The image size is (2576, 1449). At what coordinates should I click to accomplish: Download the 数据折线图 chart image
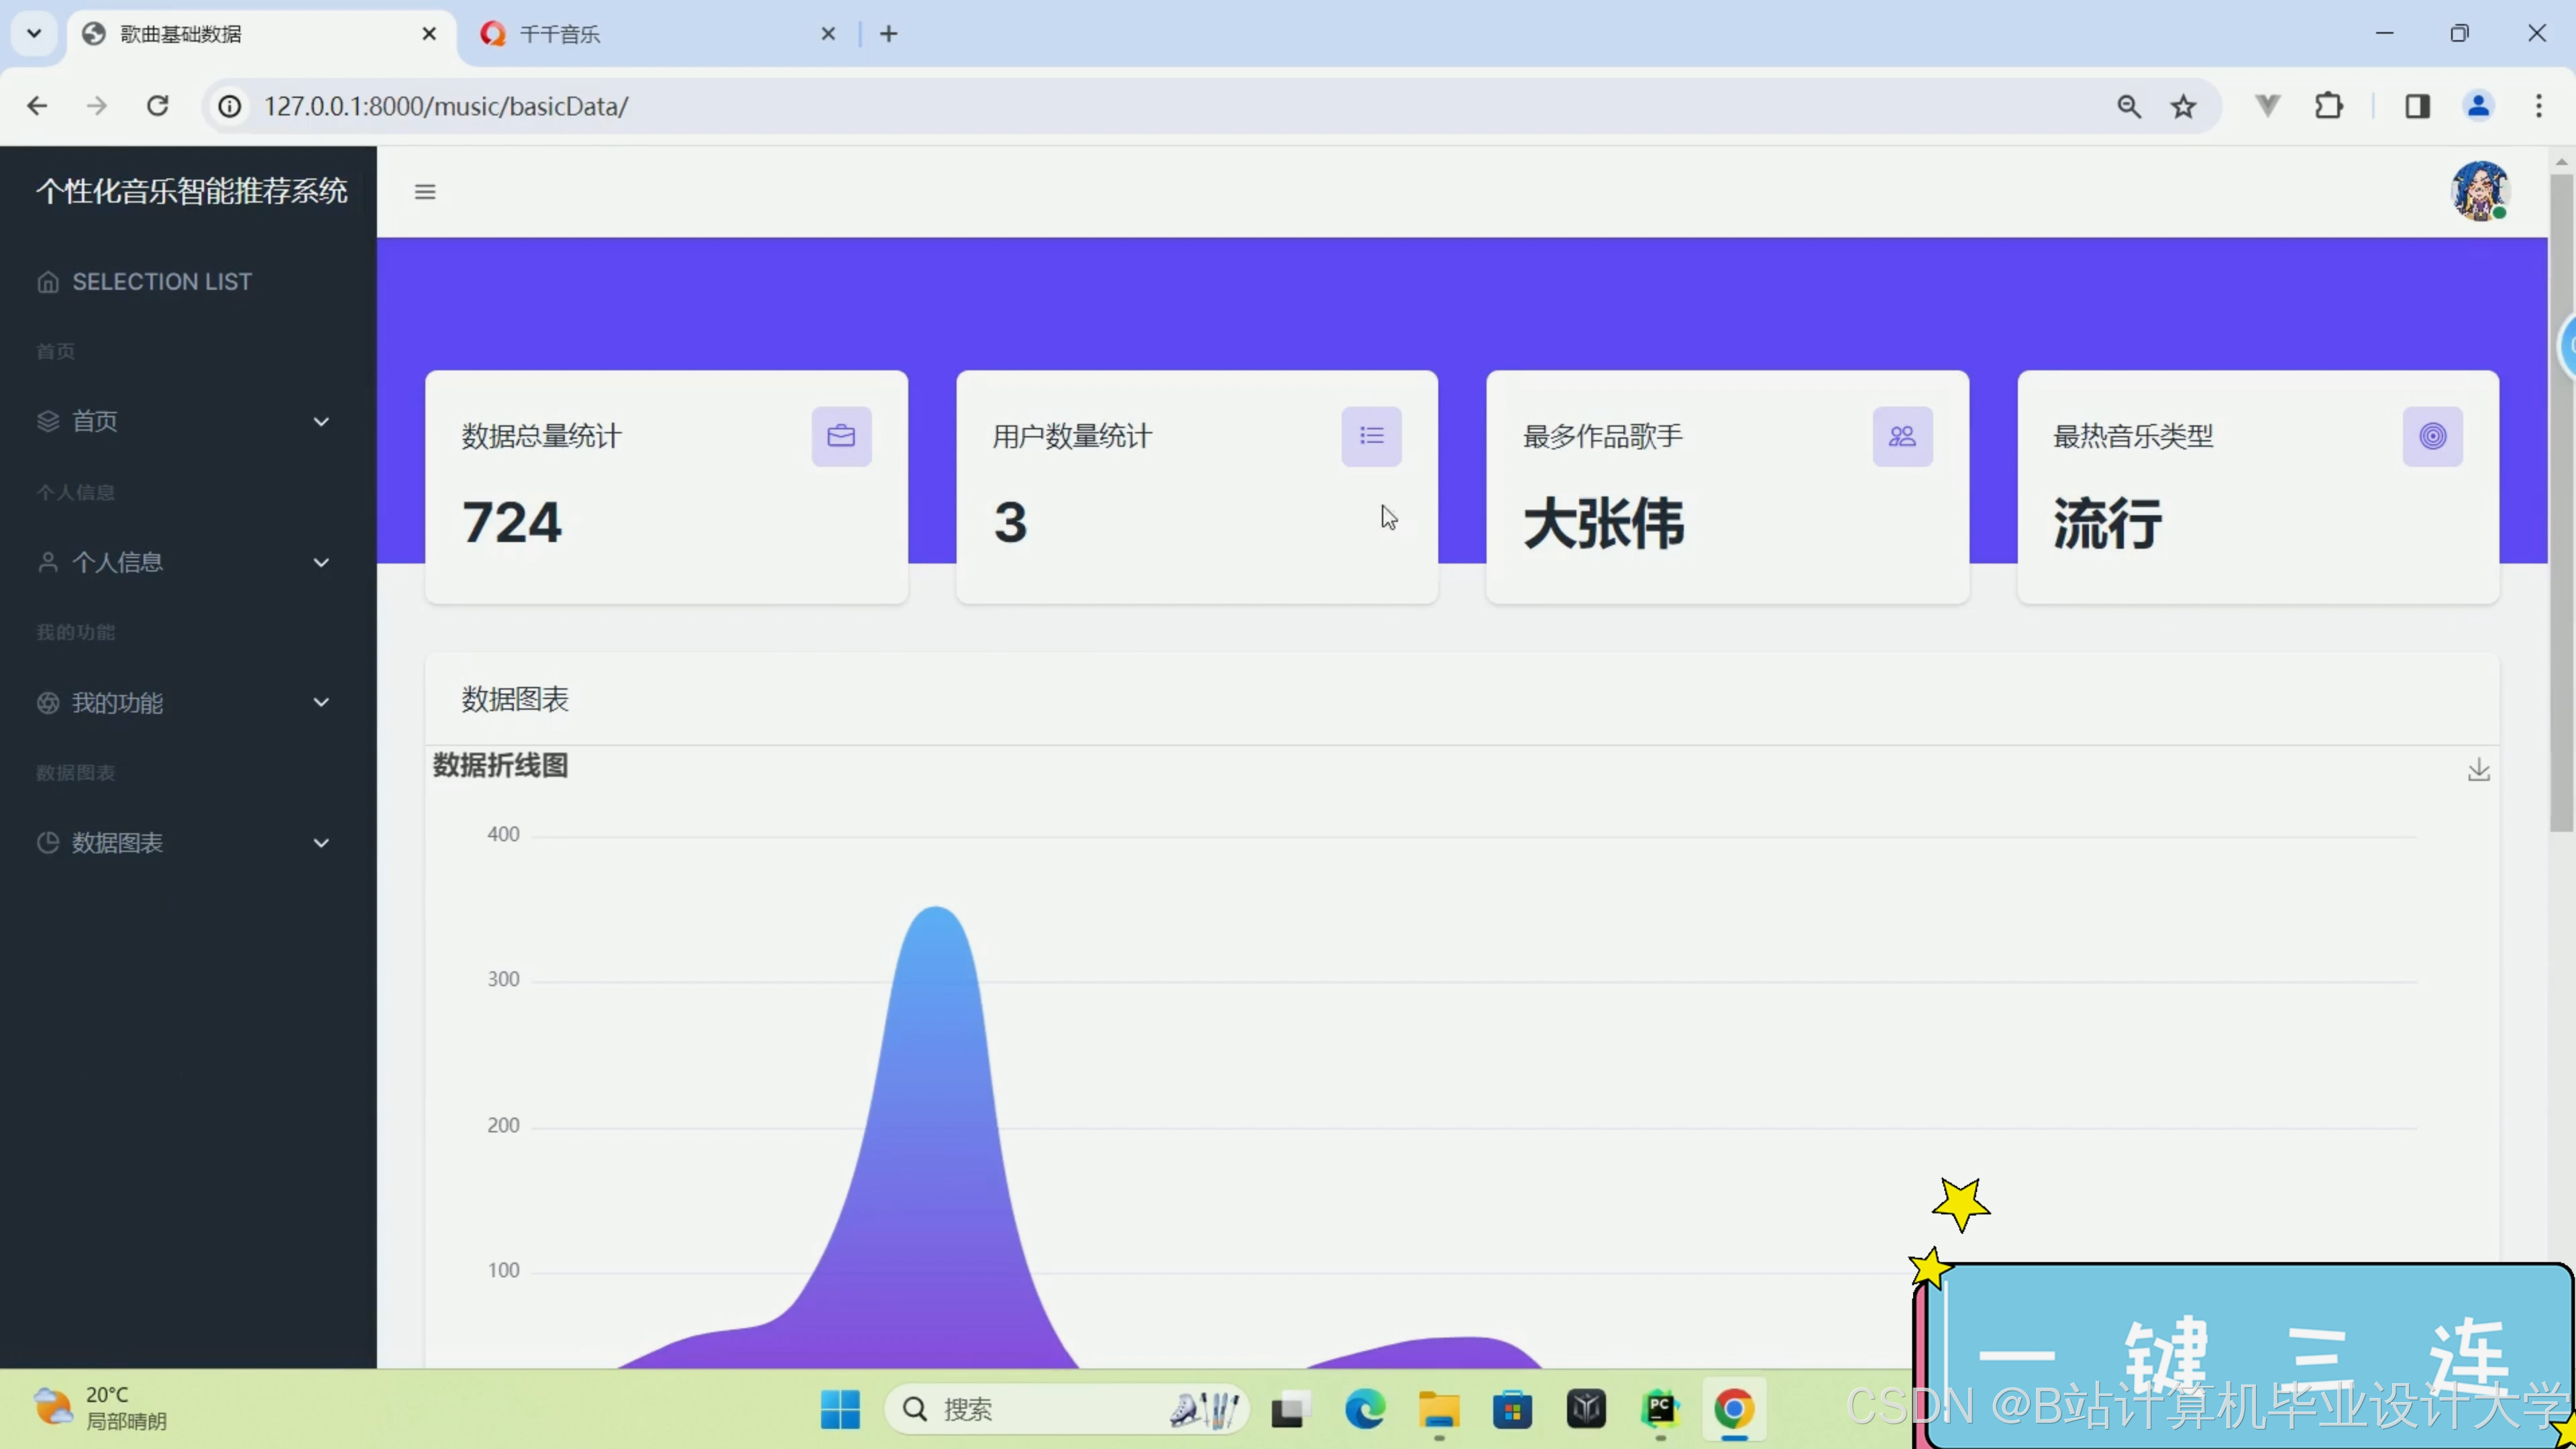pos(2478,770)
